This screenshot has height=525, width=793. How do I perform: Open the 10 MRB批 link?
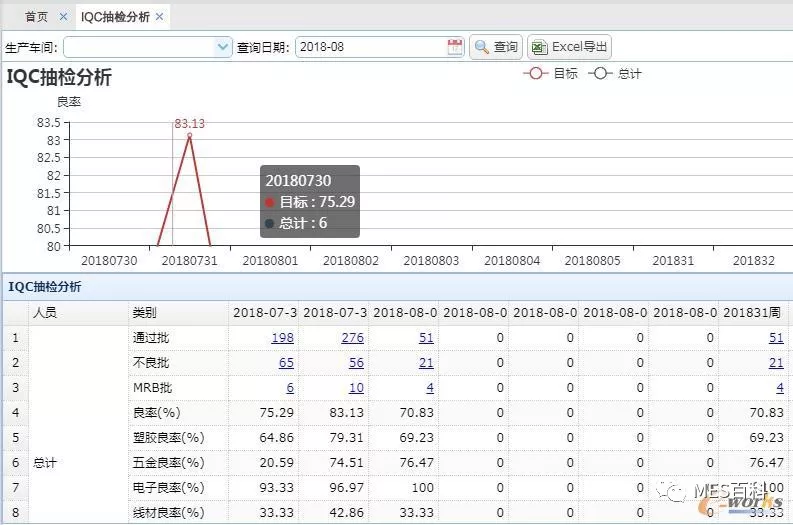tap(356, 388)
